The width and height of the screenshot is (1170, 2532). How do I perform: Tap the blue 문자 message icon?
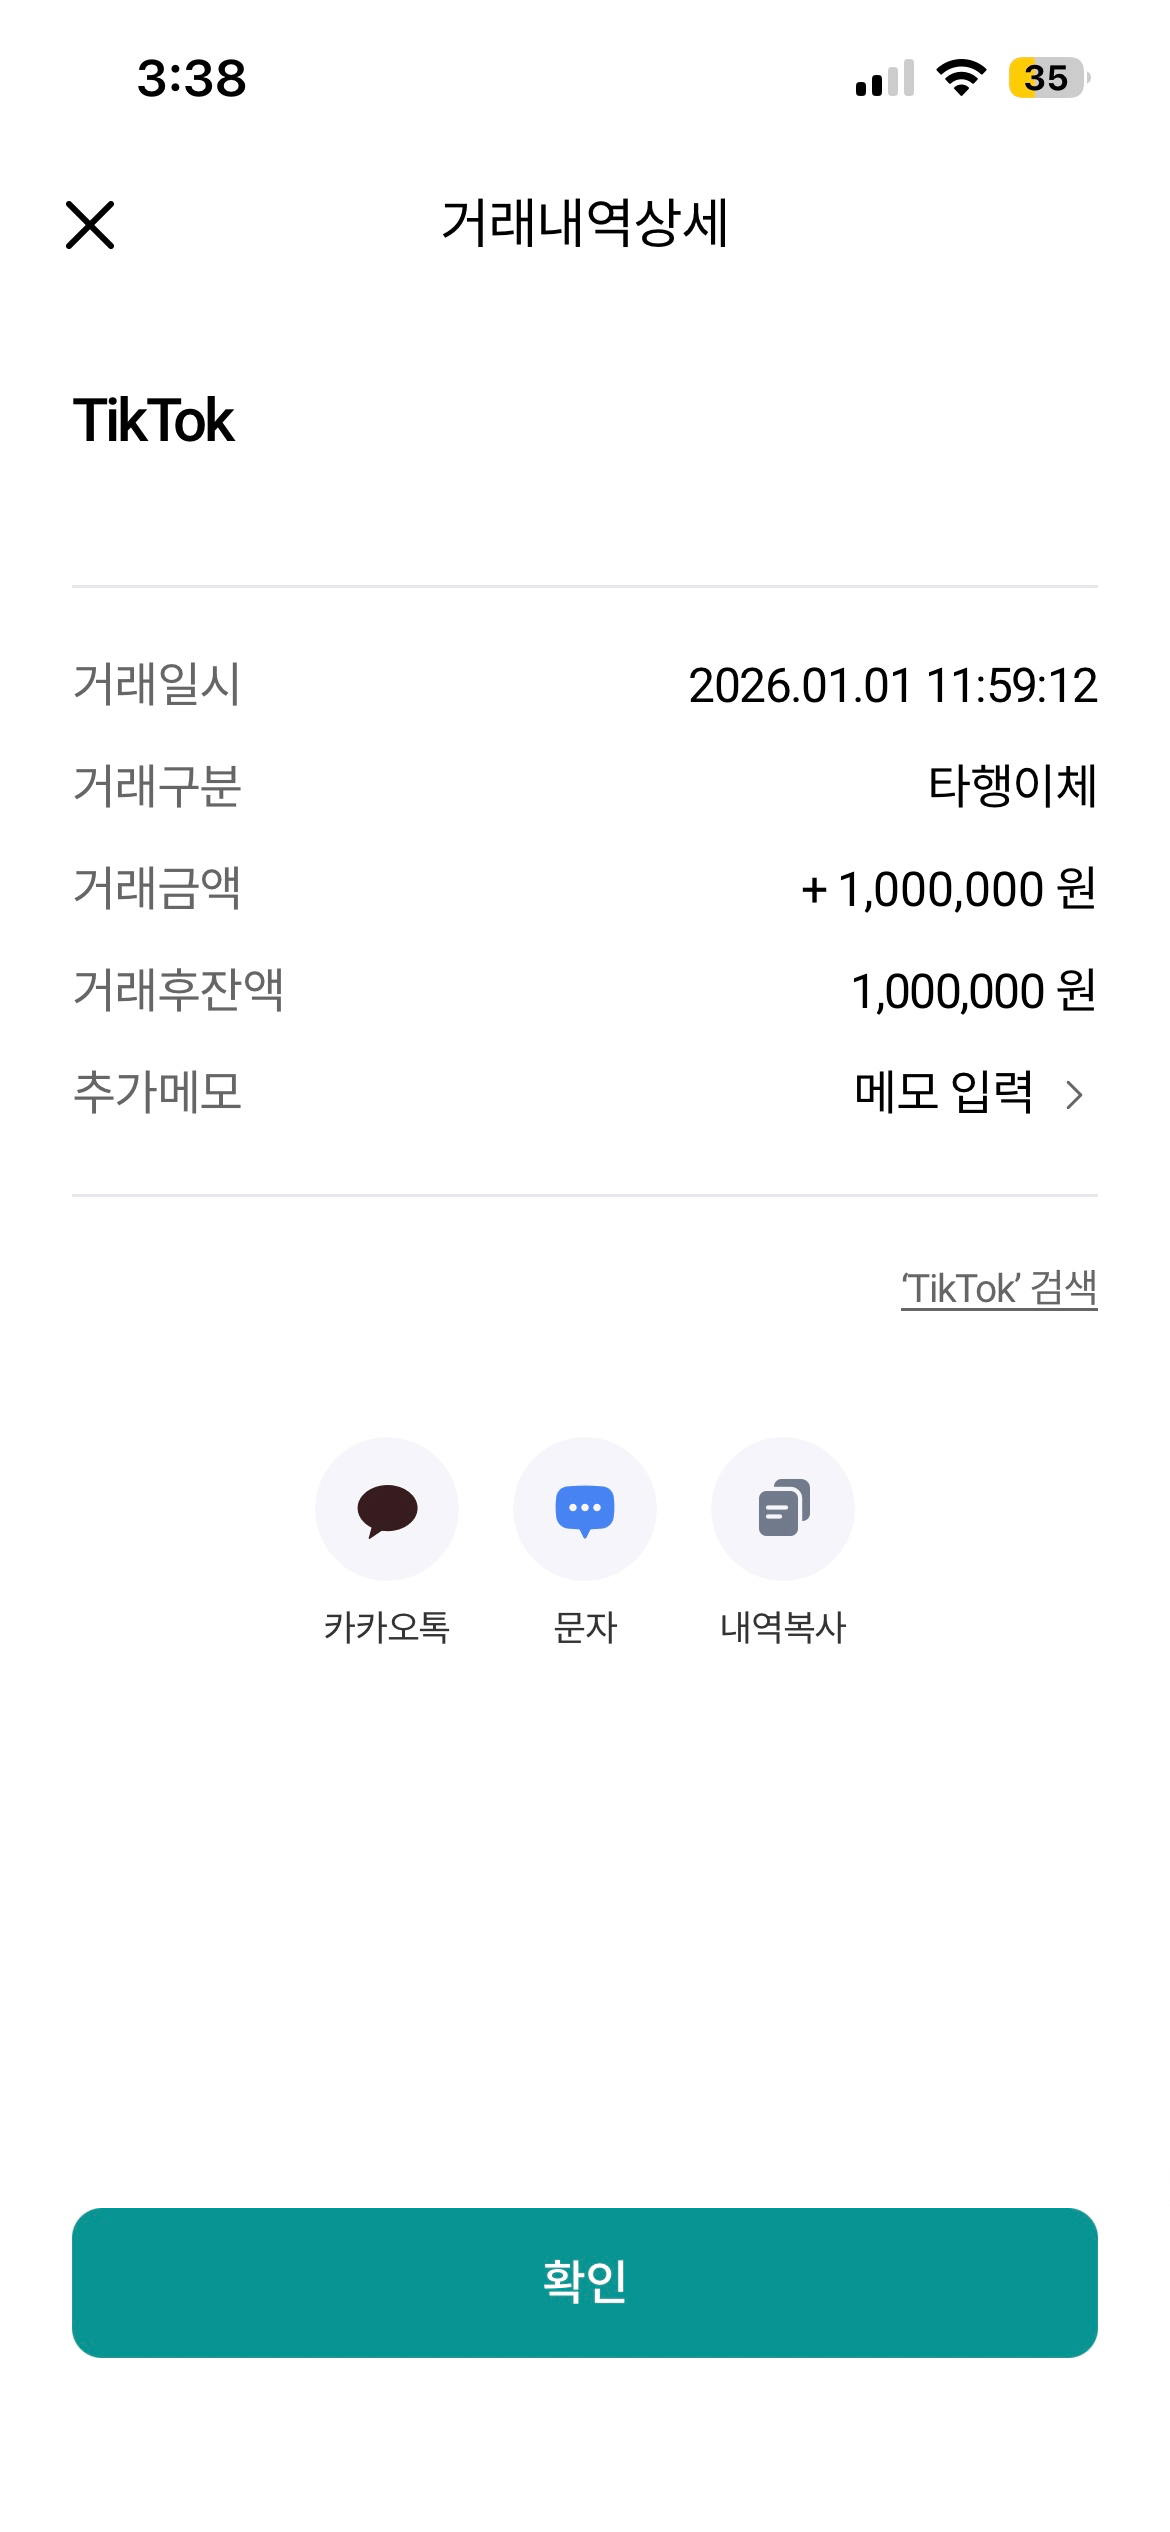(585, 1508)
